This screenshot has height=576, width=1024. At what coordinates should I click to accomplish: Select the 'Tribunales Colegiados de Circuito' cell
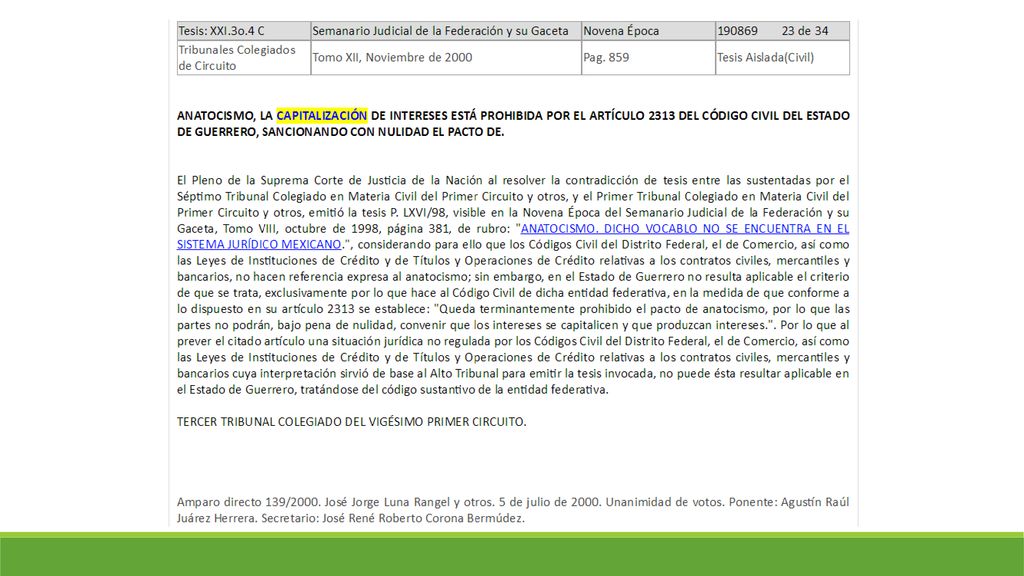pyautogui.click(x=244, y=57)
